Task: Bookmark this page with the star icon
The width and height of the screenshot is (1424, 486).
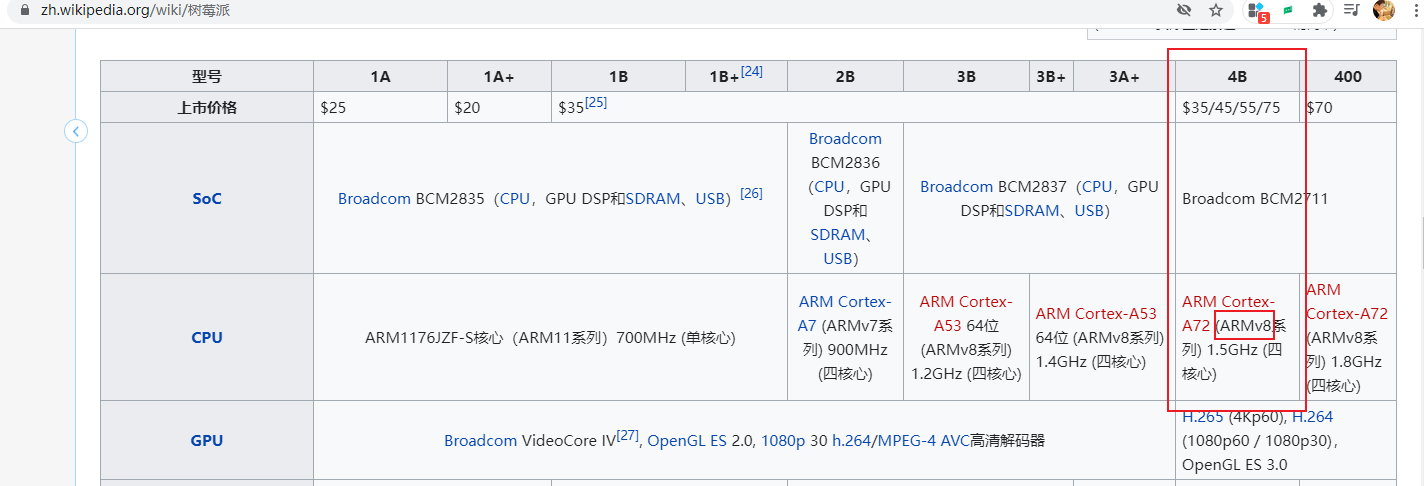Action: 1216,10
